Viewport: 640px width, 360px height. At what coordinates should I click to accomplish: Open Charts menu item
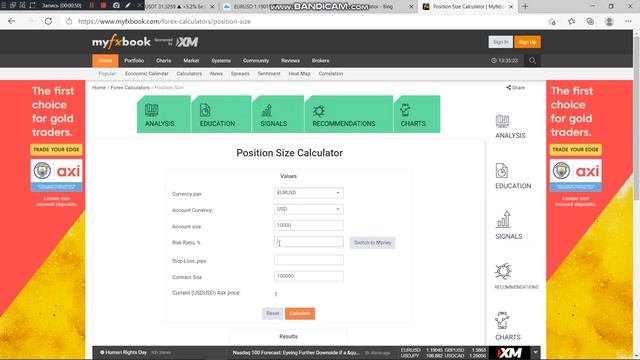pyautogui.click(x=163, y=60)
